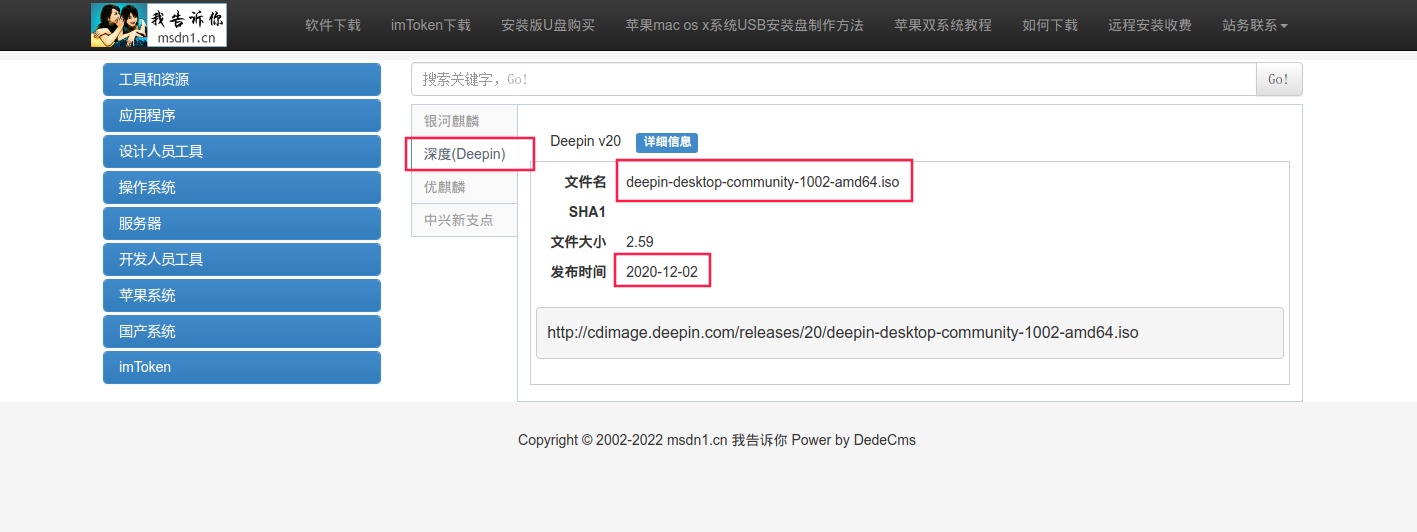Open the imToken sidebar category
1417x532 pixels.
(242, 368)
